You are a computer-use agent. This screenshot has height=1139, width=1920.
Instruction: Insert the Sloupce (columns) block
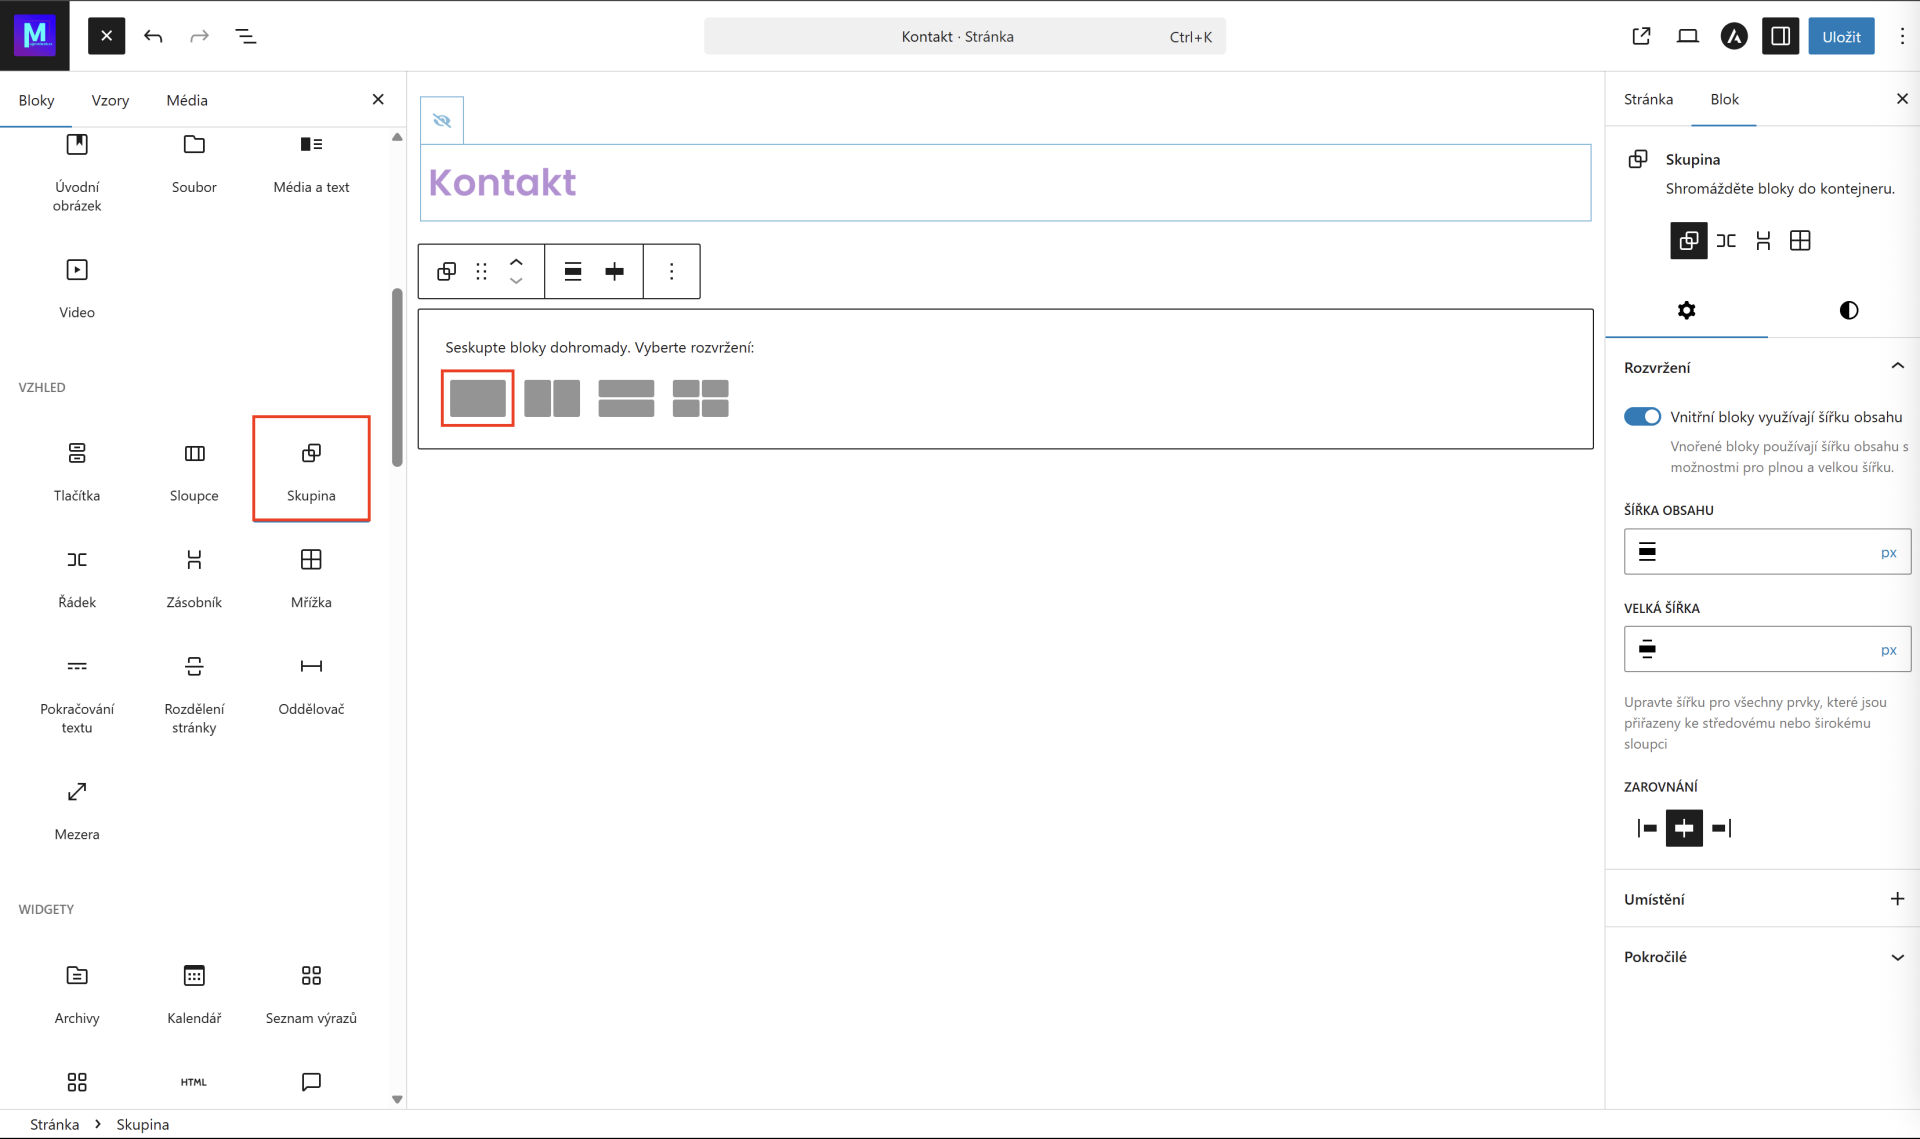pos(194,470)
